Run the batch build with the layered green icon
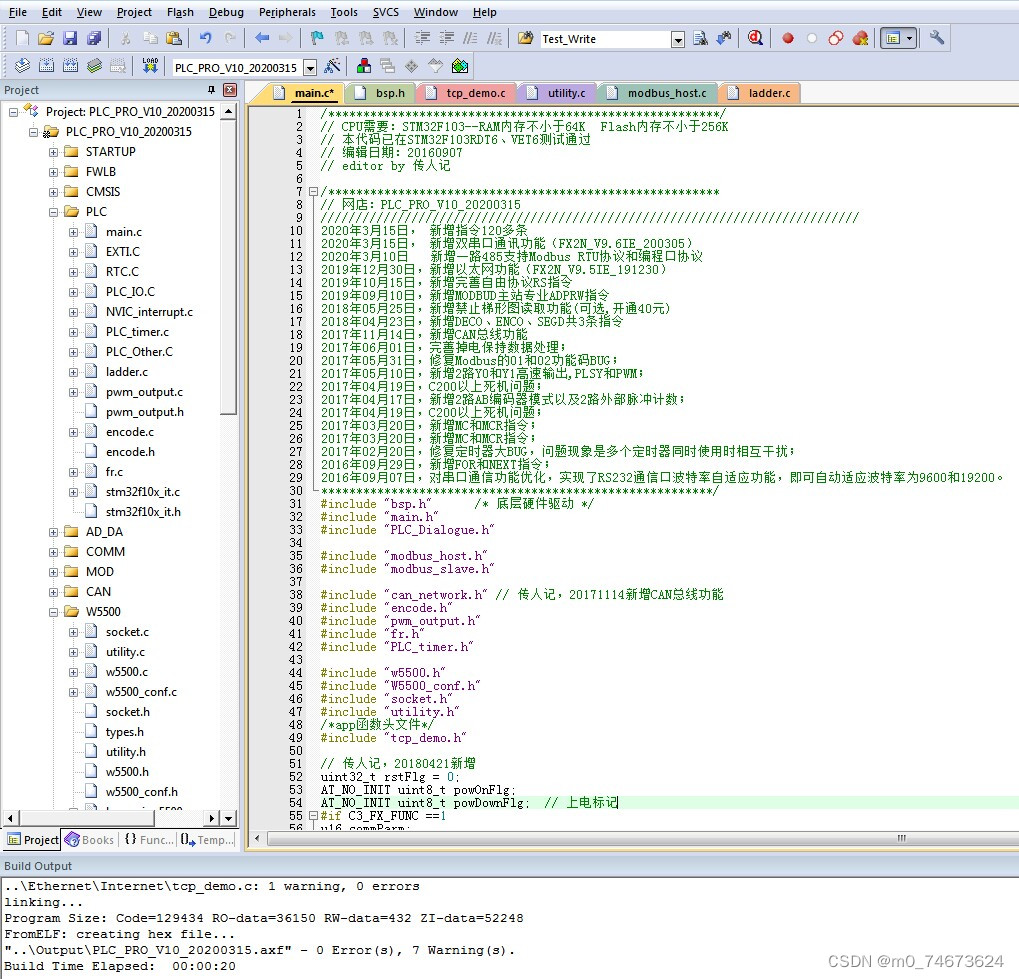 (x=94, y=66)
